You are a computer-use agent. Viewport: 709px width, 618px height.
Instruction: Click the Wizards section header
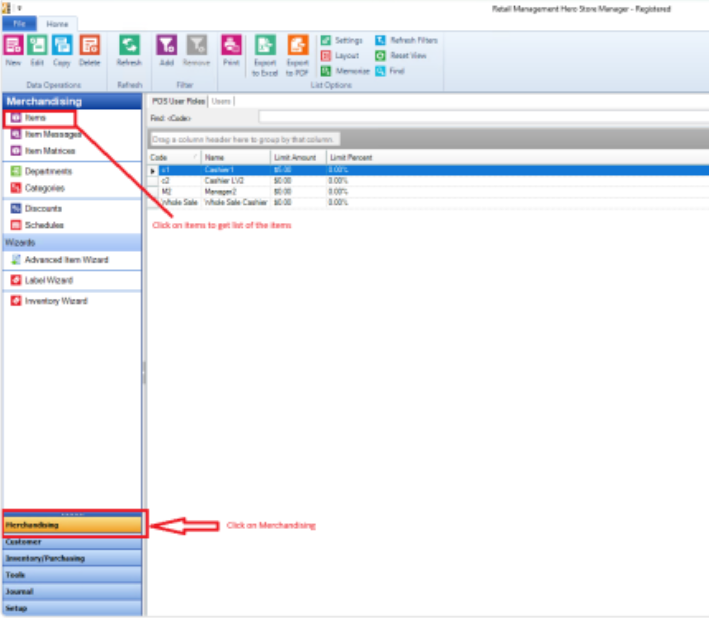(x=72, y=243)
